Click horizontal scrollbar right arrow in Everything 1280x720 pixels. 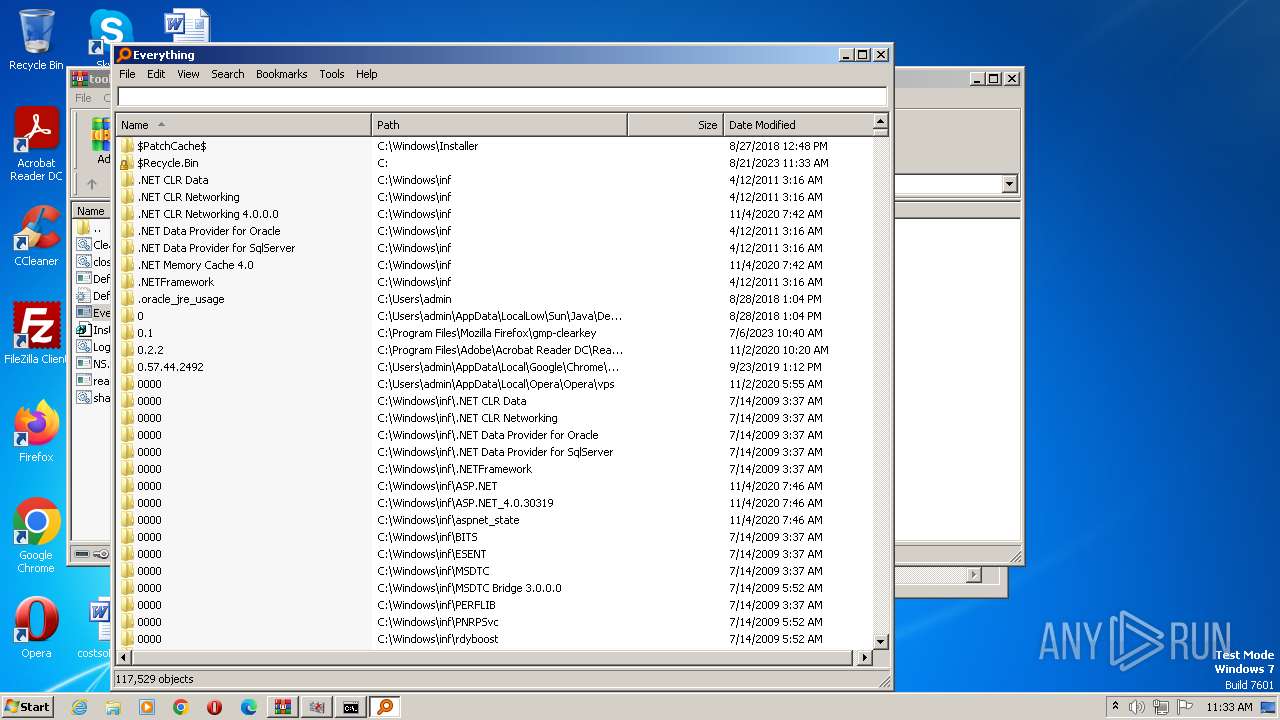point(865,658)
